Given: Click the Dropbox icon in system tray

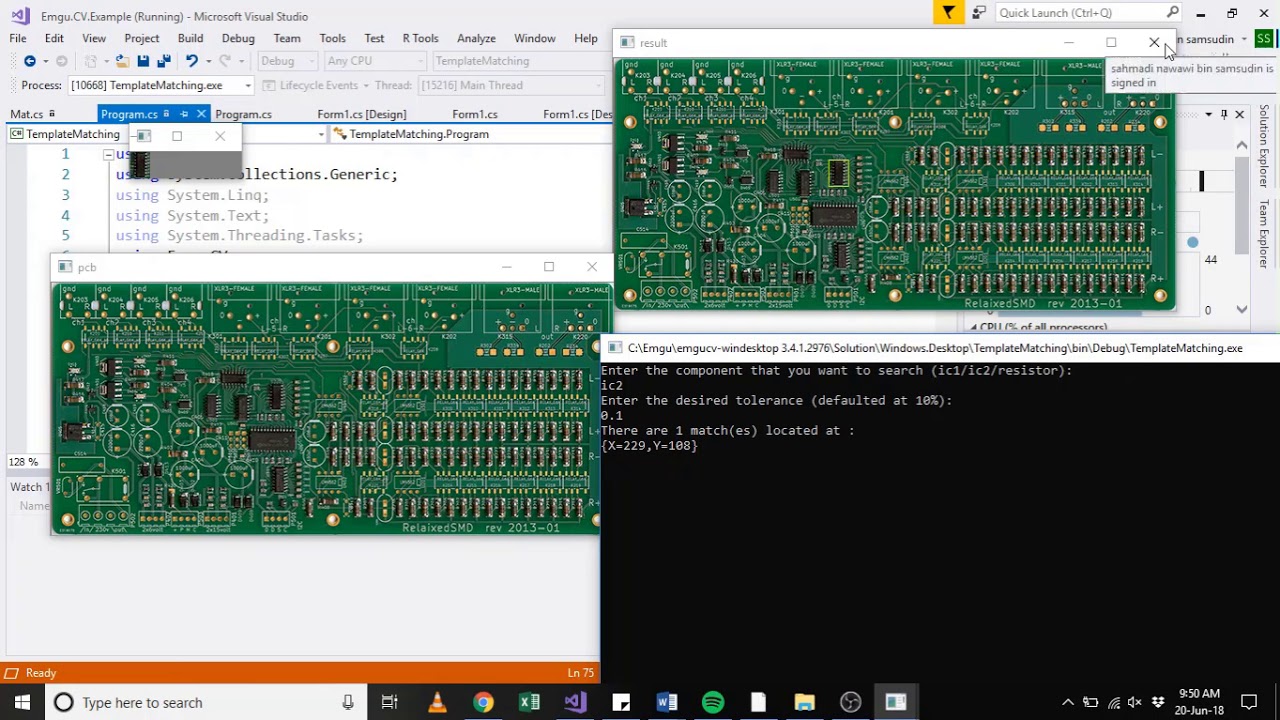Looking at the screenshot, I should coord(1158,702).
